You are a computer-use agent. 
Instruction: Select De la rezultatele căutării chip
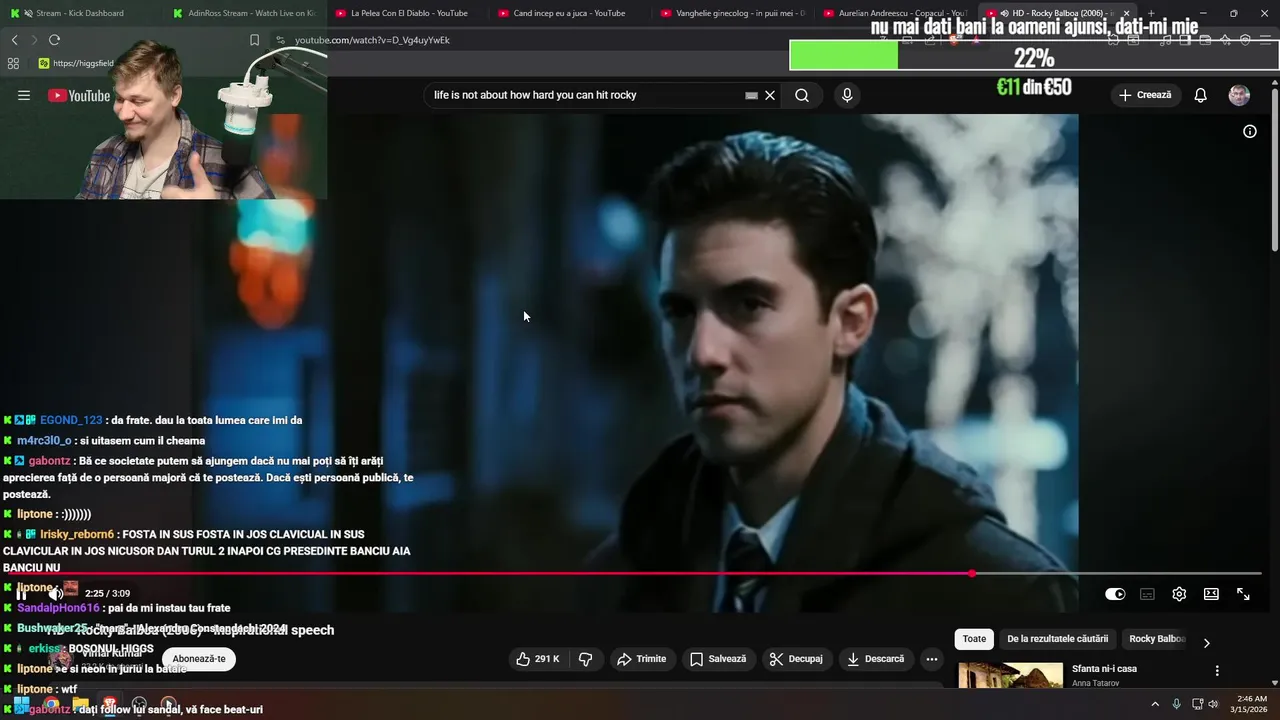click(1057, 639)
